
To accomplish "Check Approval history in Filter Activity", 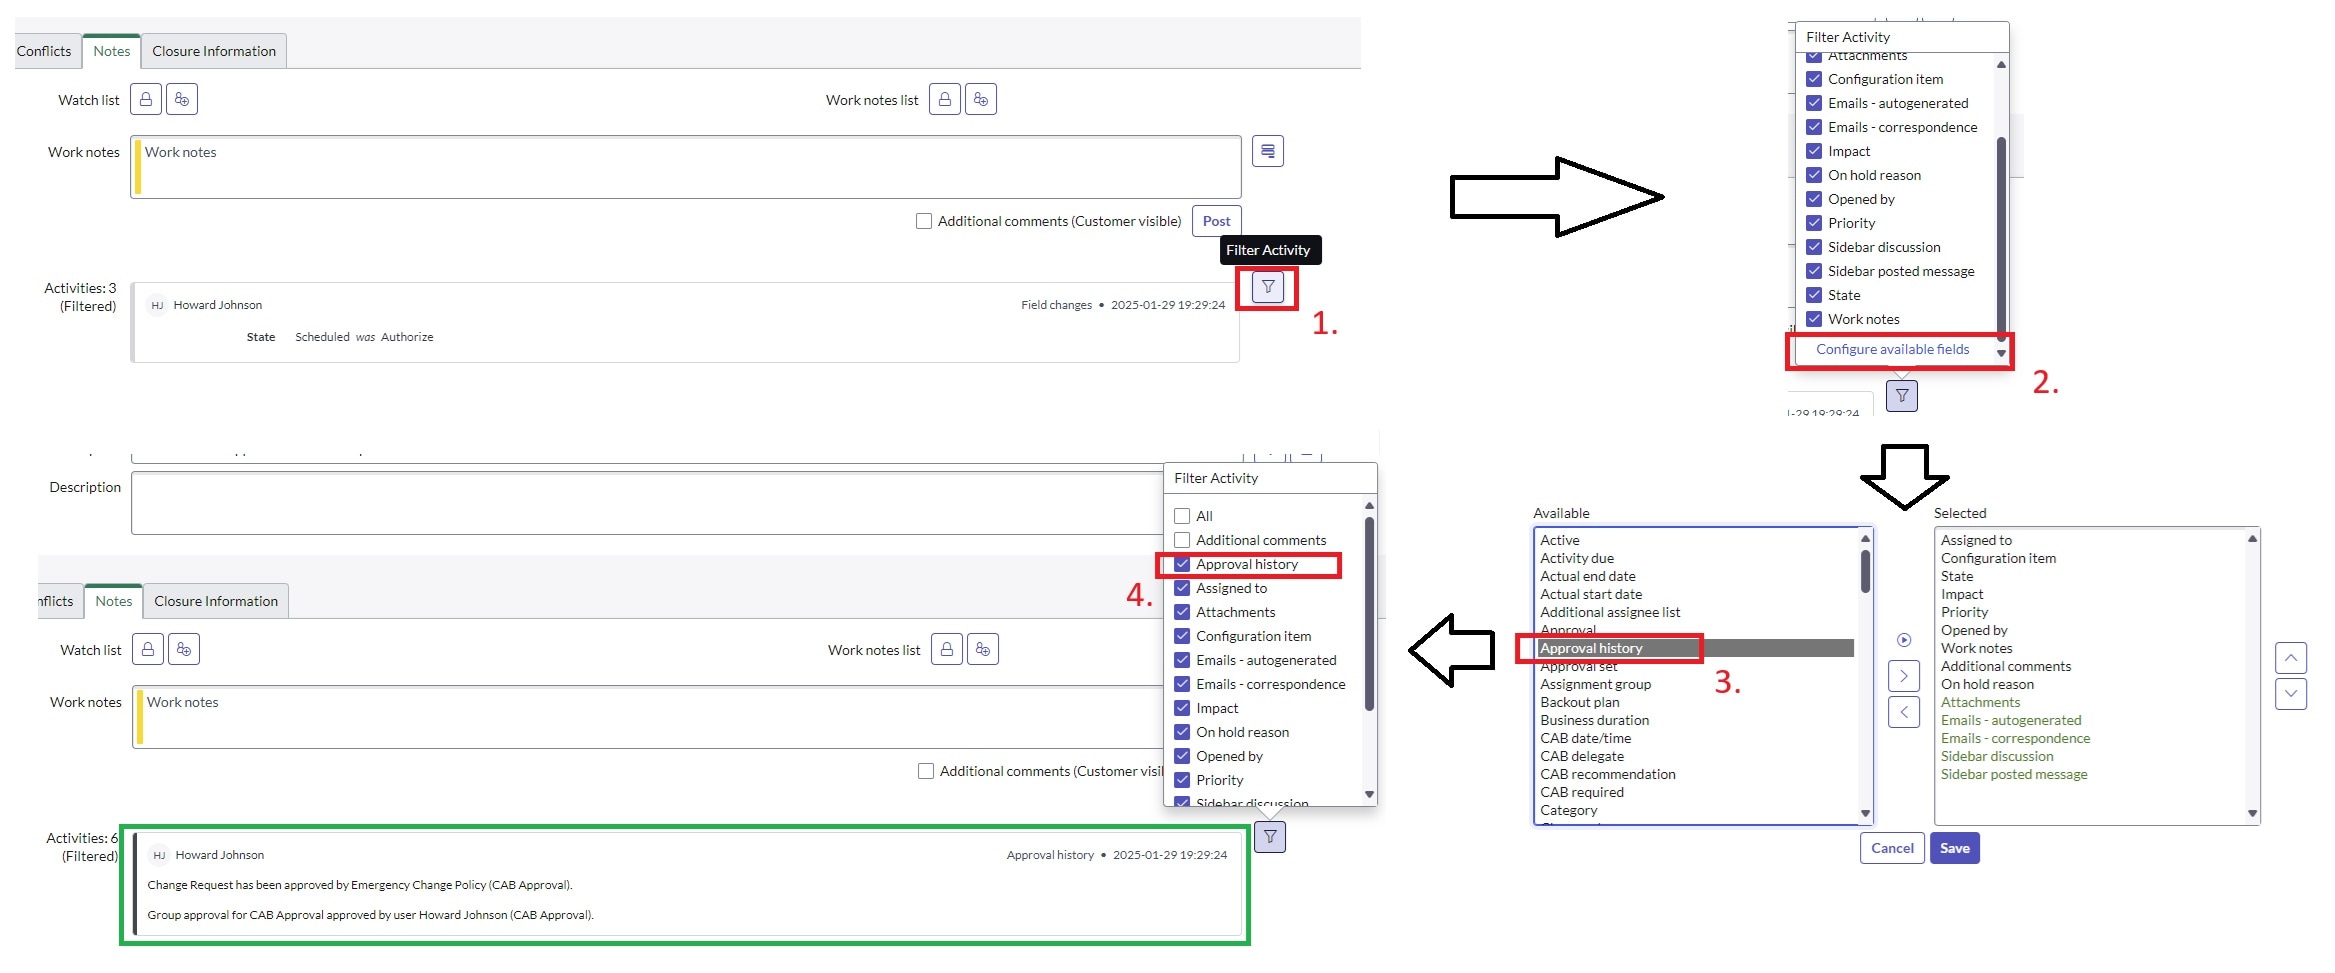I will coord(1183,563).
